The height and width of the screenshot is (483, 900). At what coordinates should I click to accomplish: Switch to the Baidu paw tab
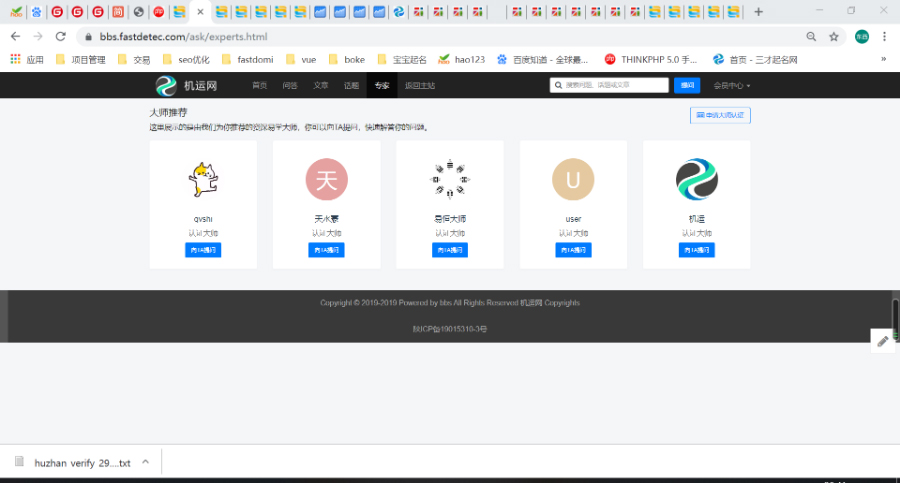click(x=37, y=11)
